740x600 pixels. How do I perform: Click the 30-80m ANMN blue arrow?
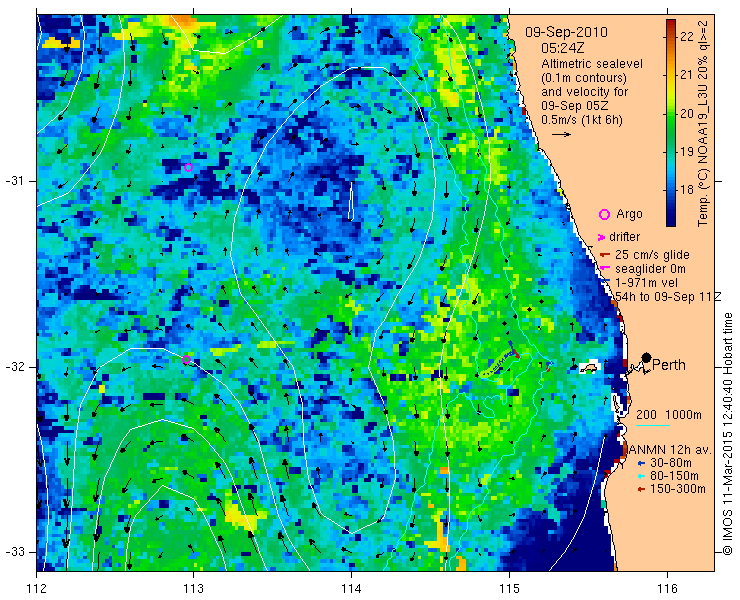(x=641, y=463)
